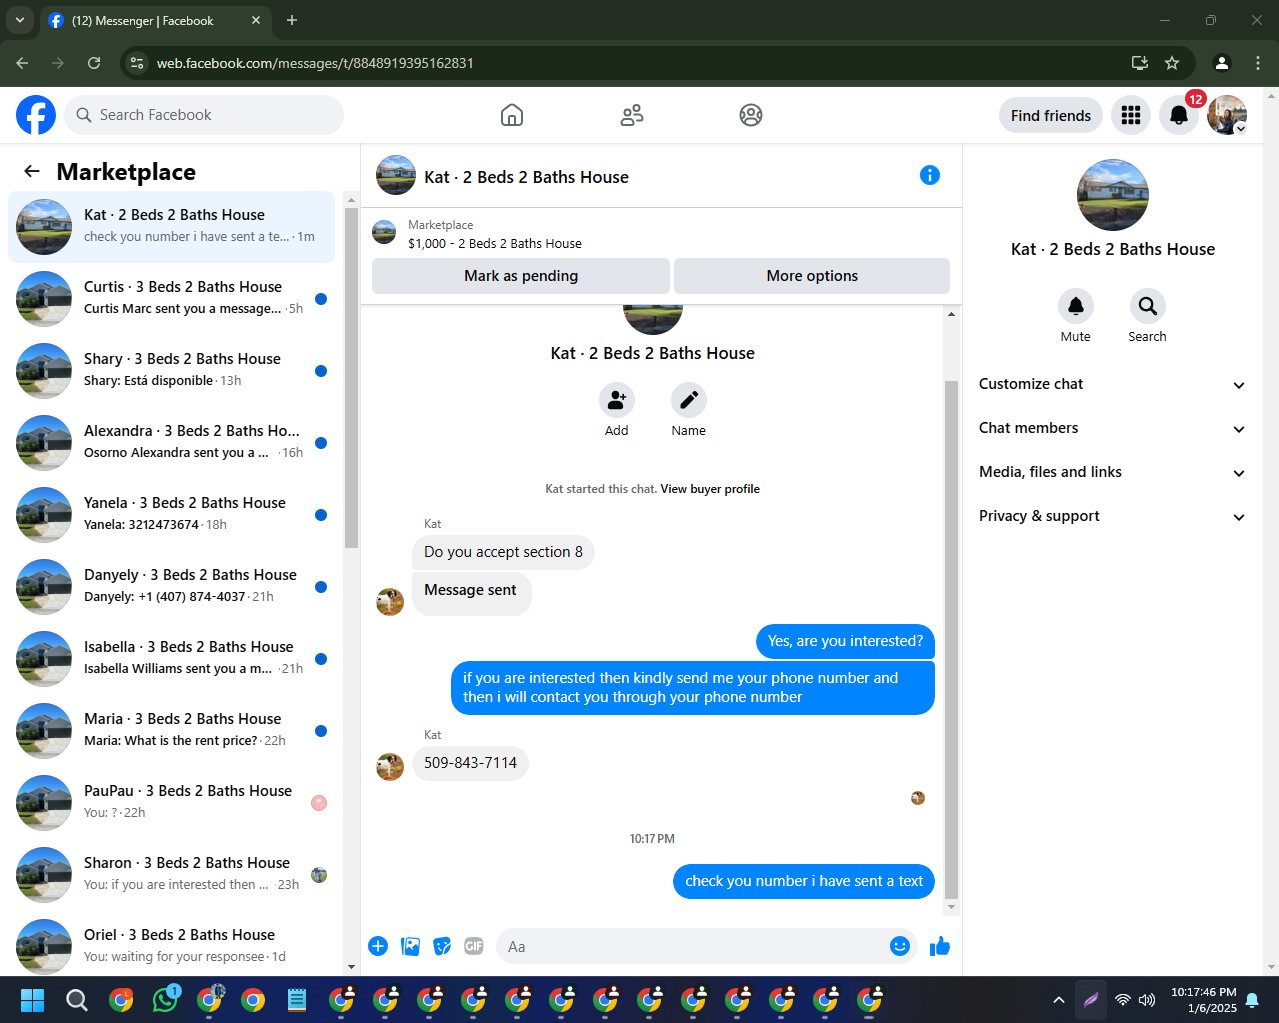The width and height of the screenshot is (1279, 1023).
Task: Open Curtis 3 Beds 2 Baths House chat
Action: point(171,299)
